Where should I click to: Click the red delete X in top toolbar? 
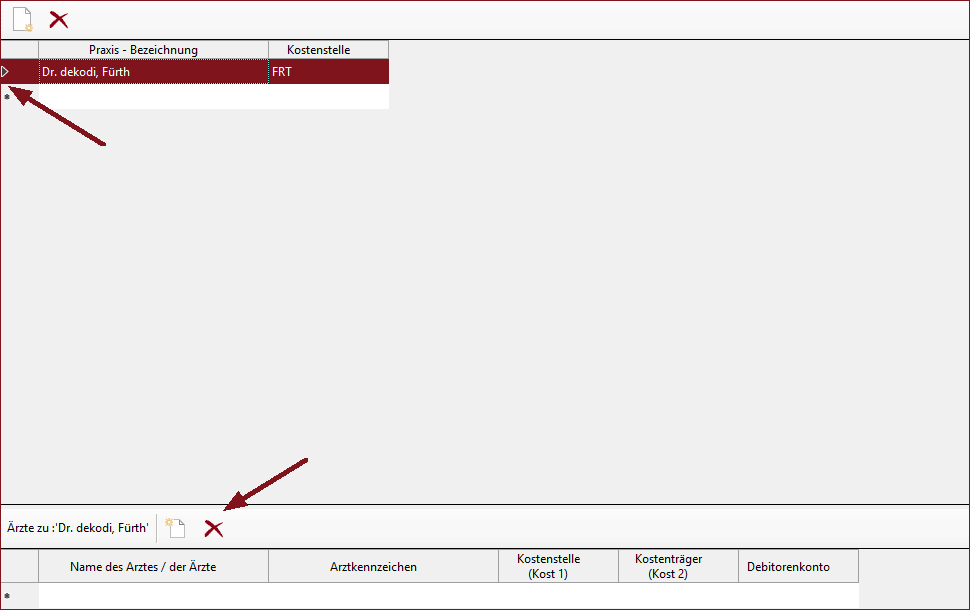(59, 19)
